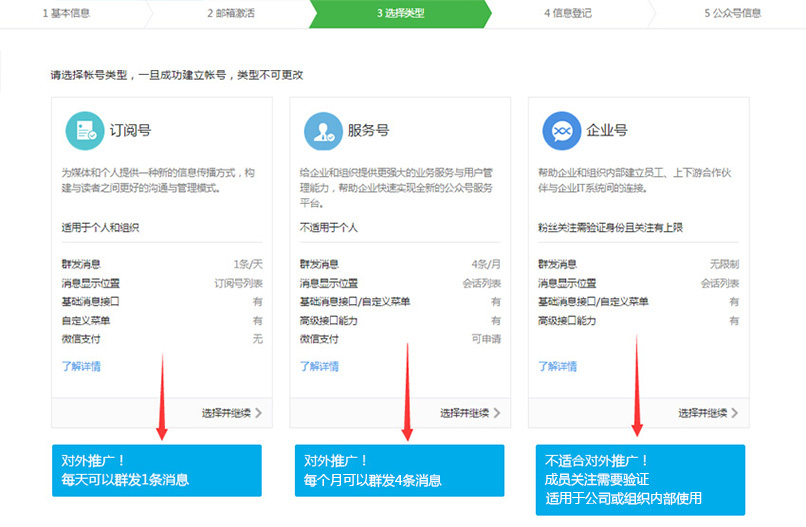The height and width of the screenshot is (527, 806).
Task: Click the active step 3 选择类型
Action: [x=400, y=13]
